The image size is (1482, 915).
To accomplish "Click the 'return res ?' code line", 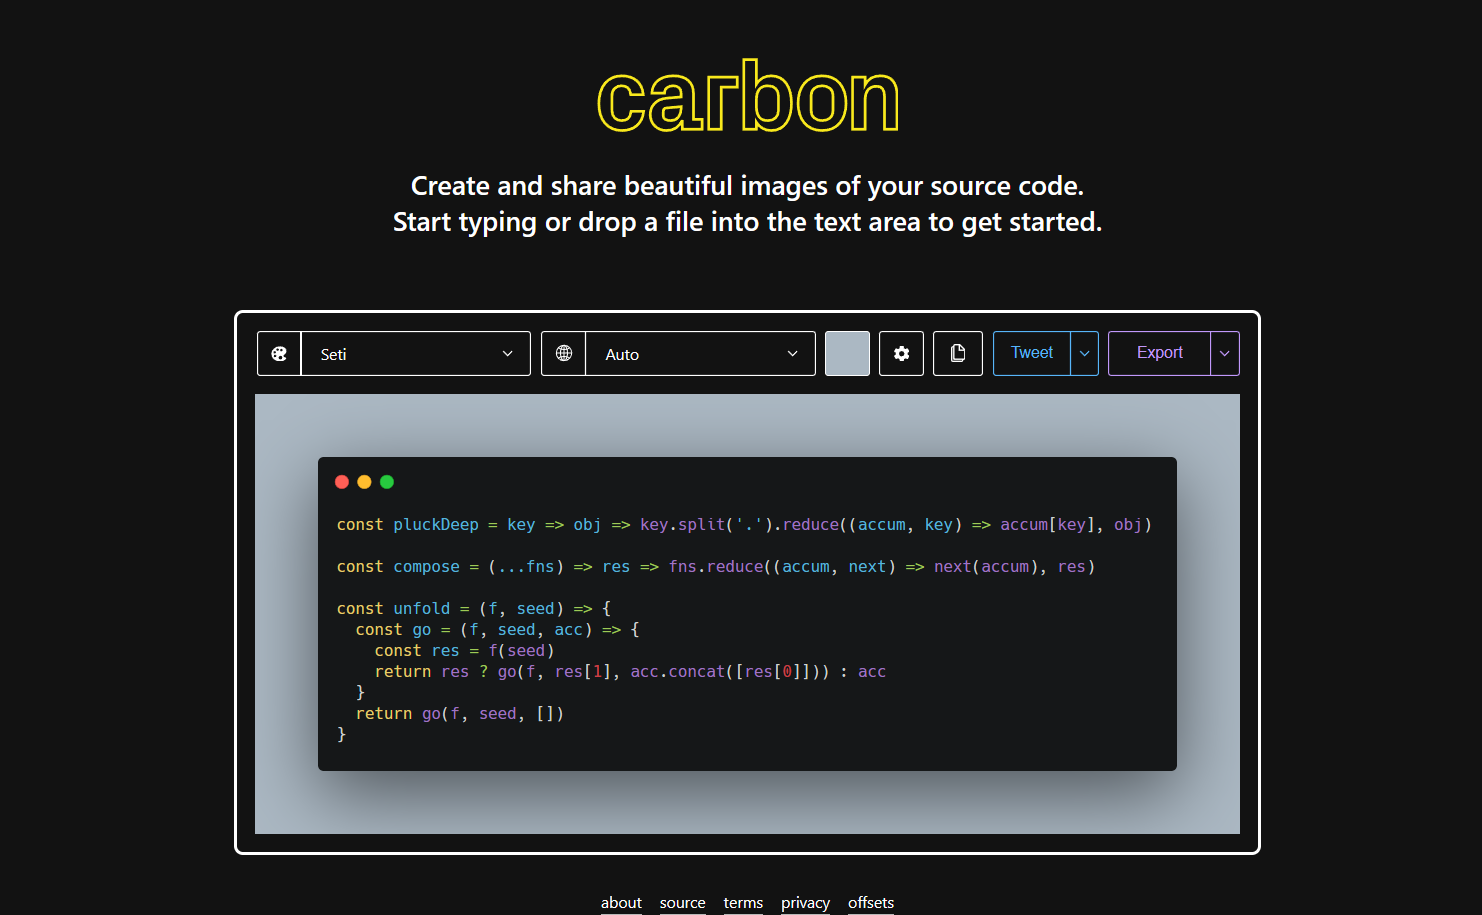I will pos(630,672).
